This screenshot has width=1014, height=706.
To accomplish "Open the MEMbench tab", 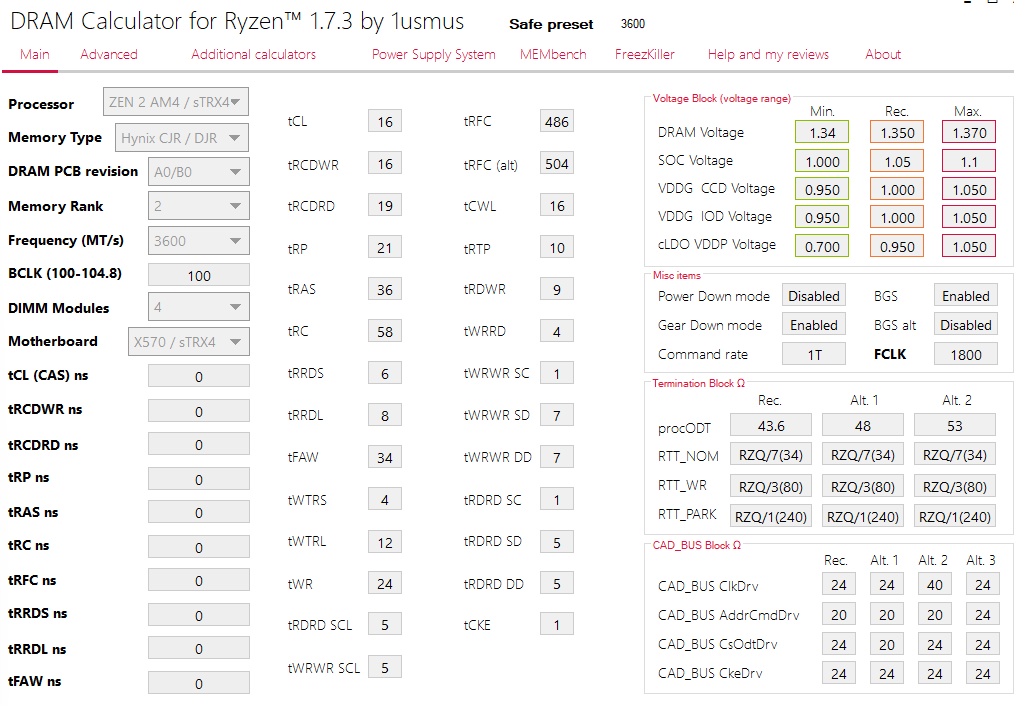I will [x=553, y=54].
